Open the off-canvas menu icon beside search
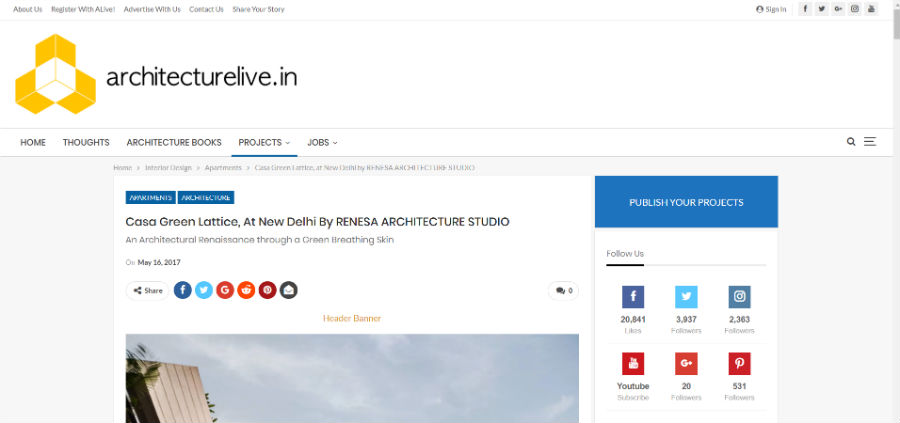The image size is (900, 423). click(870, 142)
